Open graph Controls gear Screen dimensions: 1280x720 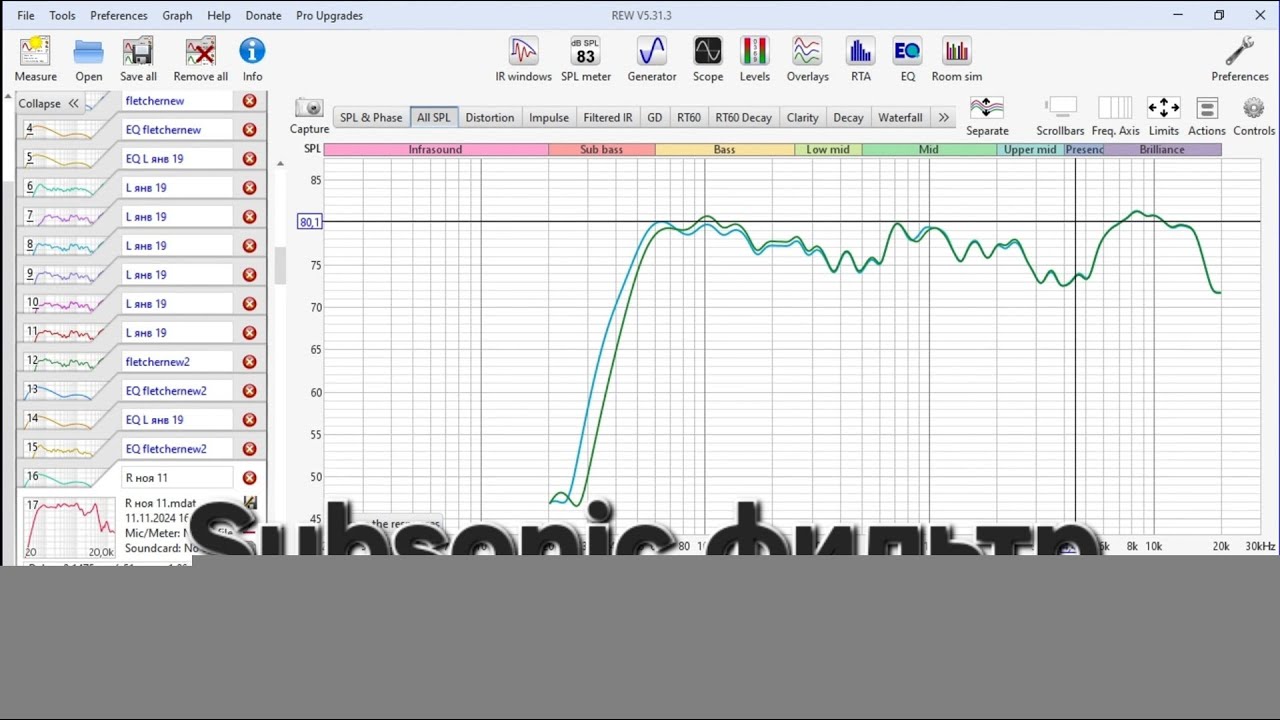click(x=1254, y=116)
